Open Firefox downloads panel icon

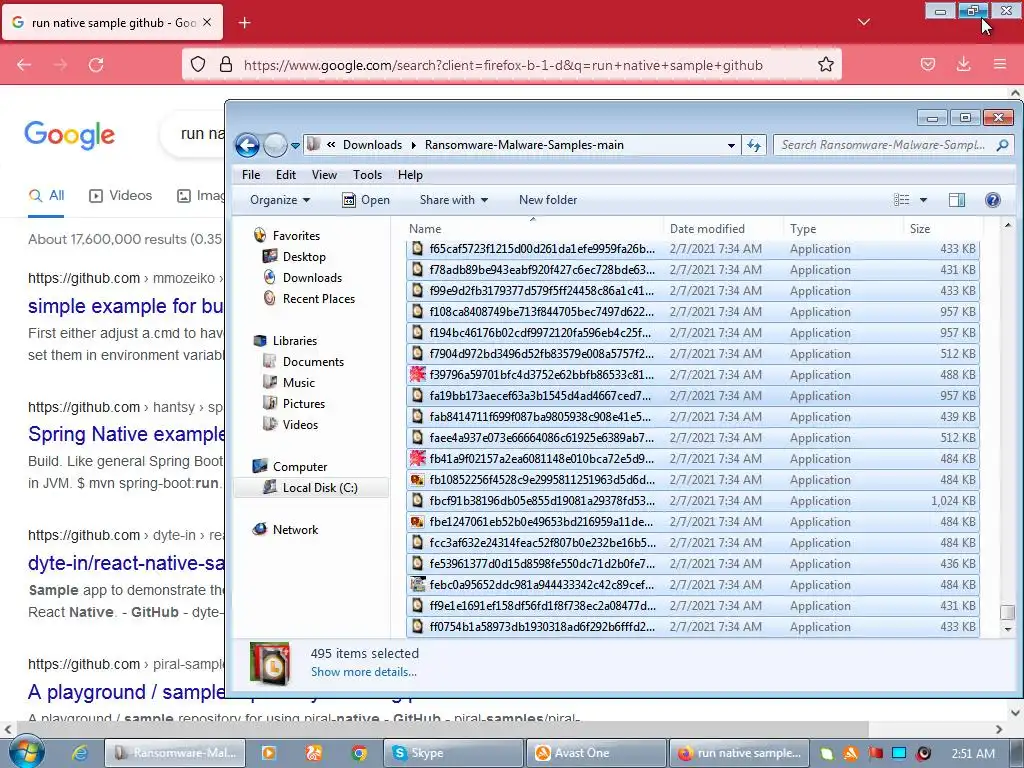click(963, 64)
